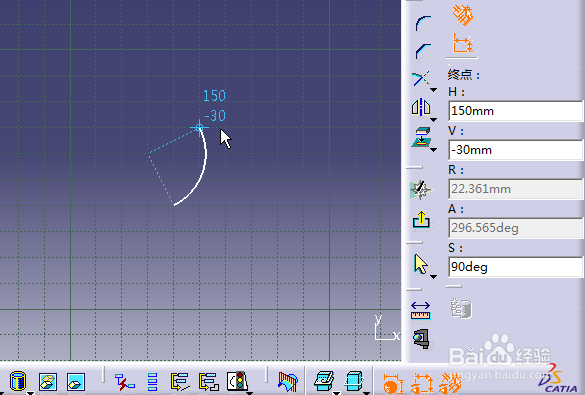Viewport: 585px width, 395px height.
Task: Expand traffic light icon dropdown arrow
Action: 249,393
